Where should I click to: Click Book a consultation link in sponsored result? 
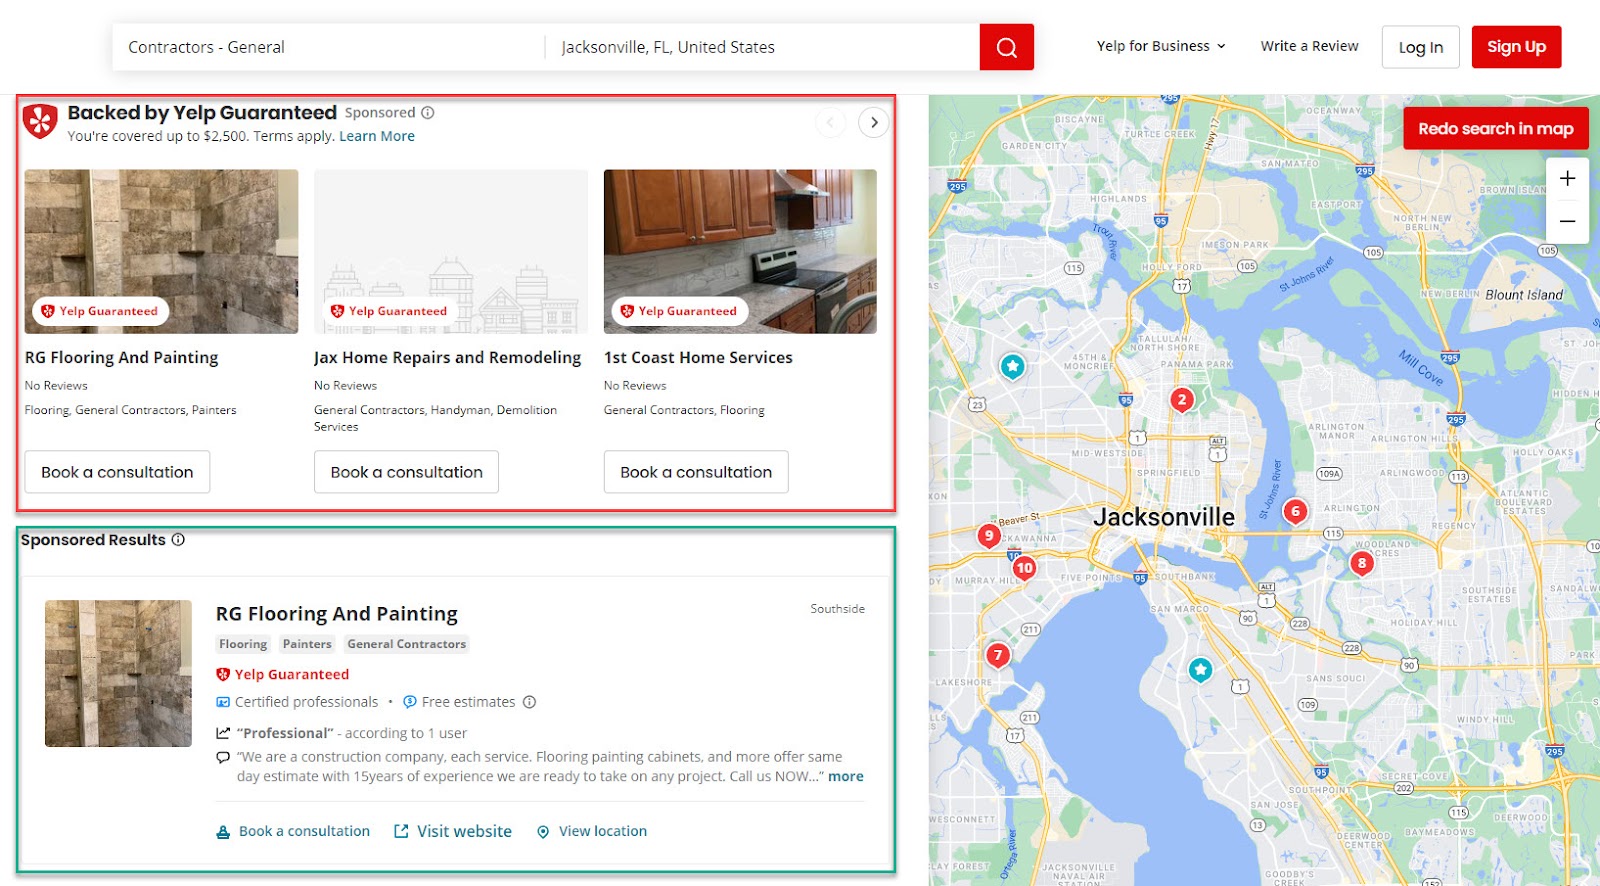coord(293,831)
